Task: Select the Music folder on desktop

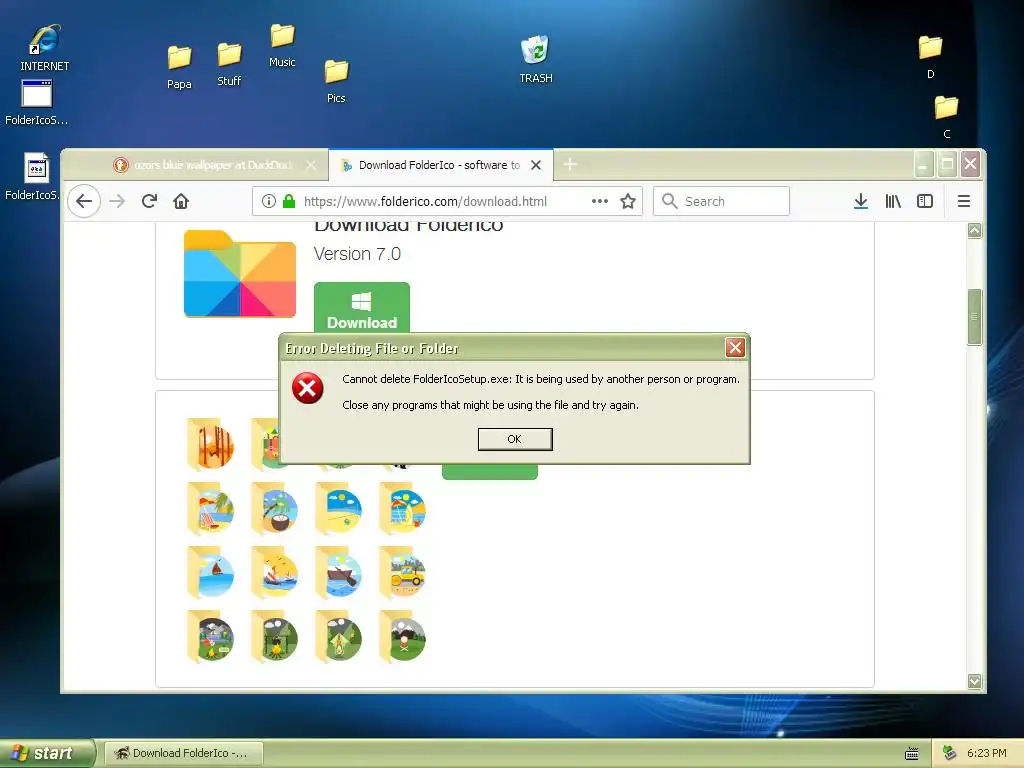Action: point(282,45)
